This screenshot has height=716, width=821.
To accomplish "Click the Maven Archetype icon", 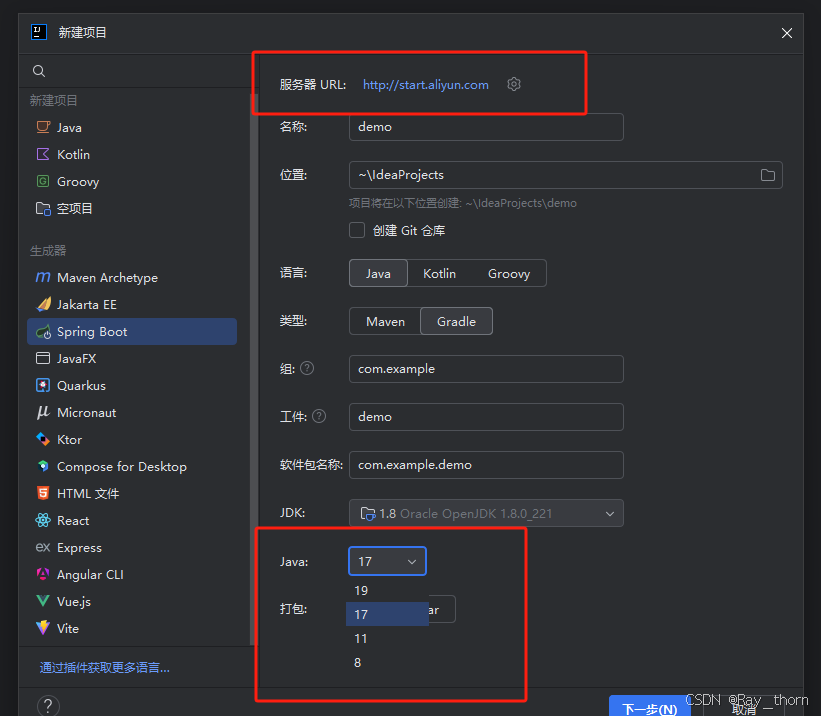I will (43, 277).
